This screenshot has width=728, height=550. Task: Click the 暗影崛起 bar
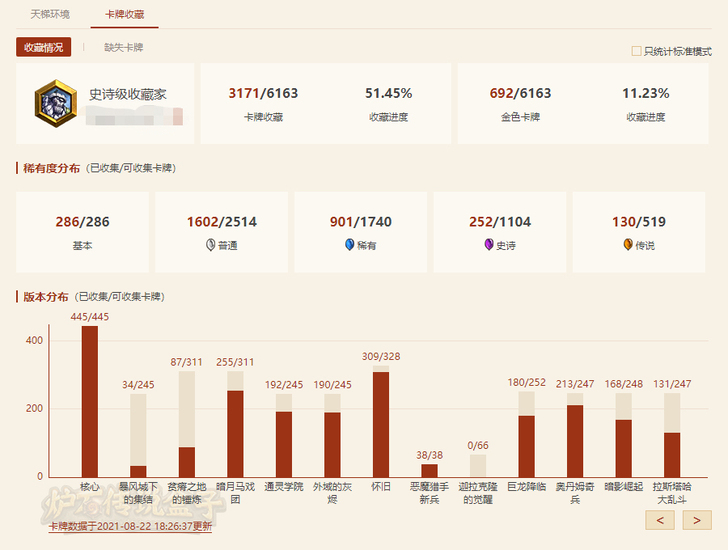[x=624, y=435]
